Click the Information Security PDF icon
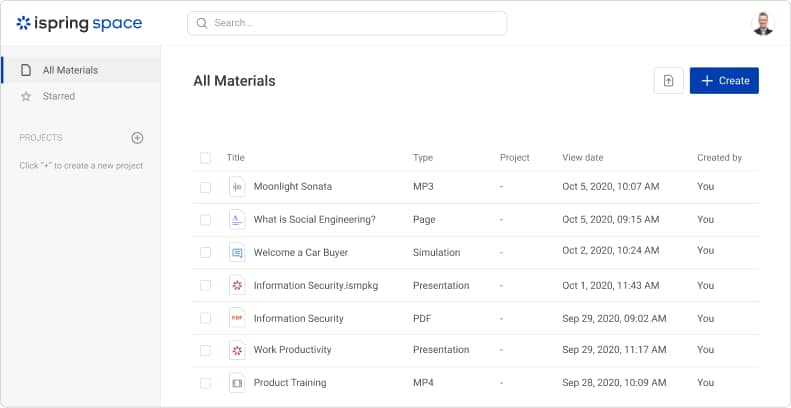The height and width of the screenshot is (408, 791). pos(237,319)
